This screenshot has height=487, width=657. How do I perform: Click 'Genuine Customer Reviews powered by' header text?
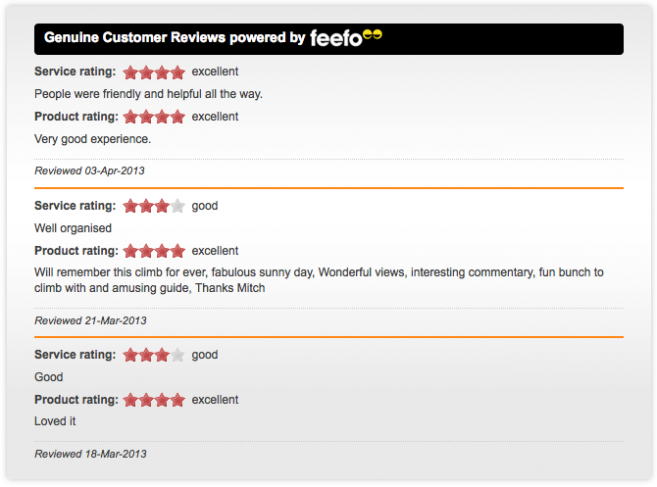click(175, 38)
